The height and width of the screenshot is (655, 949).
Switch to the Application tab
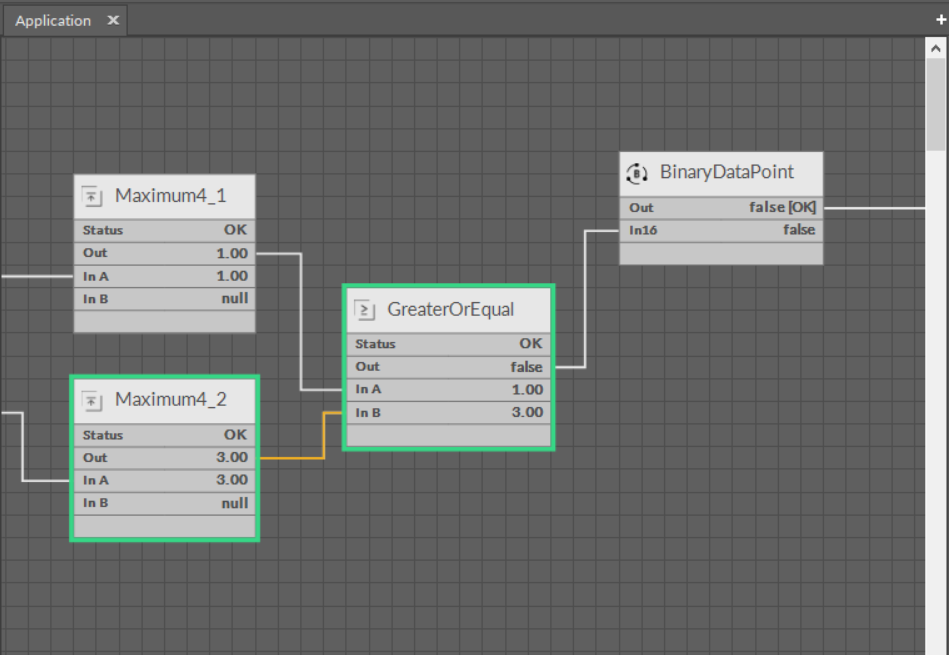pos(53,20)
